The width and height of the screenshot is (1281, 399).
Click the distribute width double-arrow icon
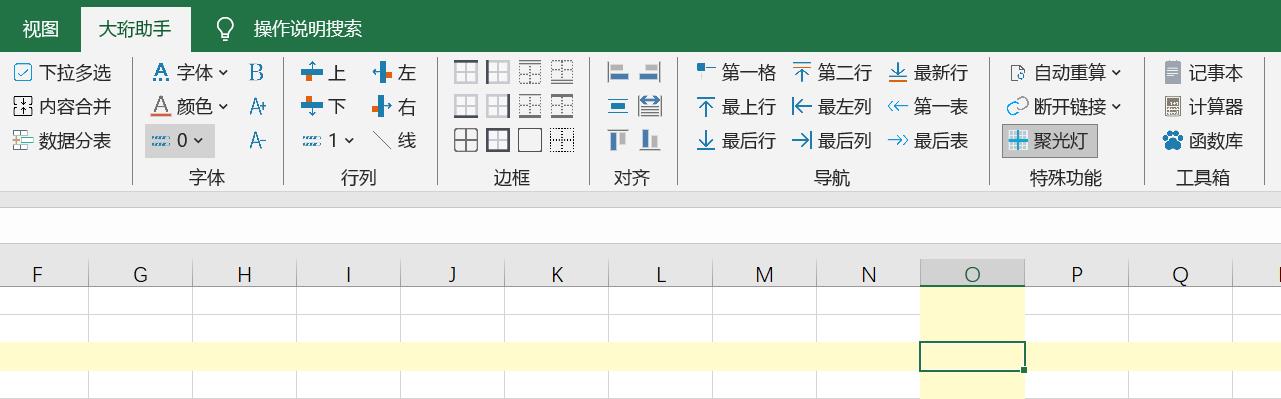[650, 107]
